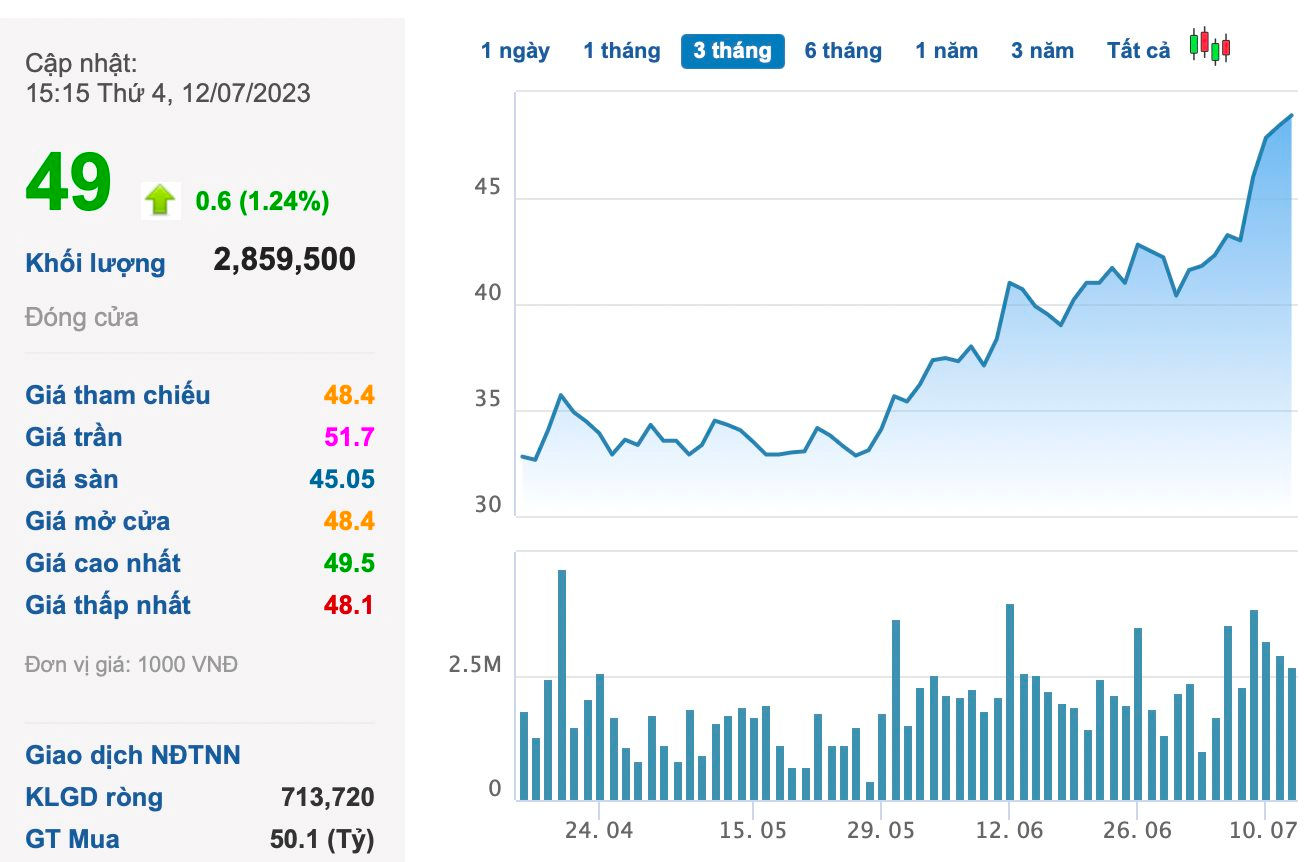The width and height of the screenshot is (1304, 862).
Task: Switch chart to candlestick view icon
Action: click(1210, 46)
